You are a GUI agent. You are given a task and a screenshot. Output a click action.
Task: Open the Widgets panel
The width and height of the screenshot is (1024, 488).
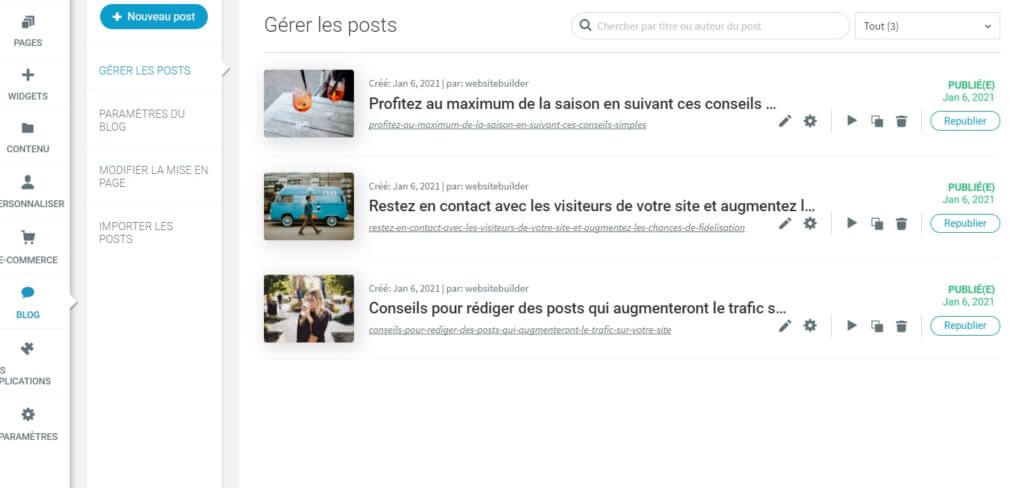tap(28, 84)
